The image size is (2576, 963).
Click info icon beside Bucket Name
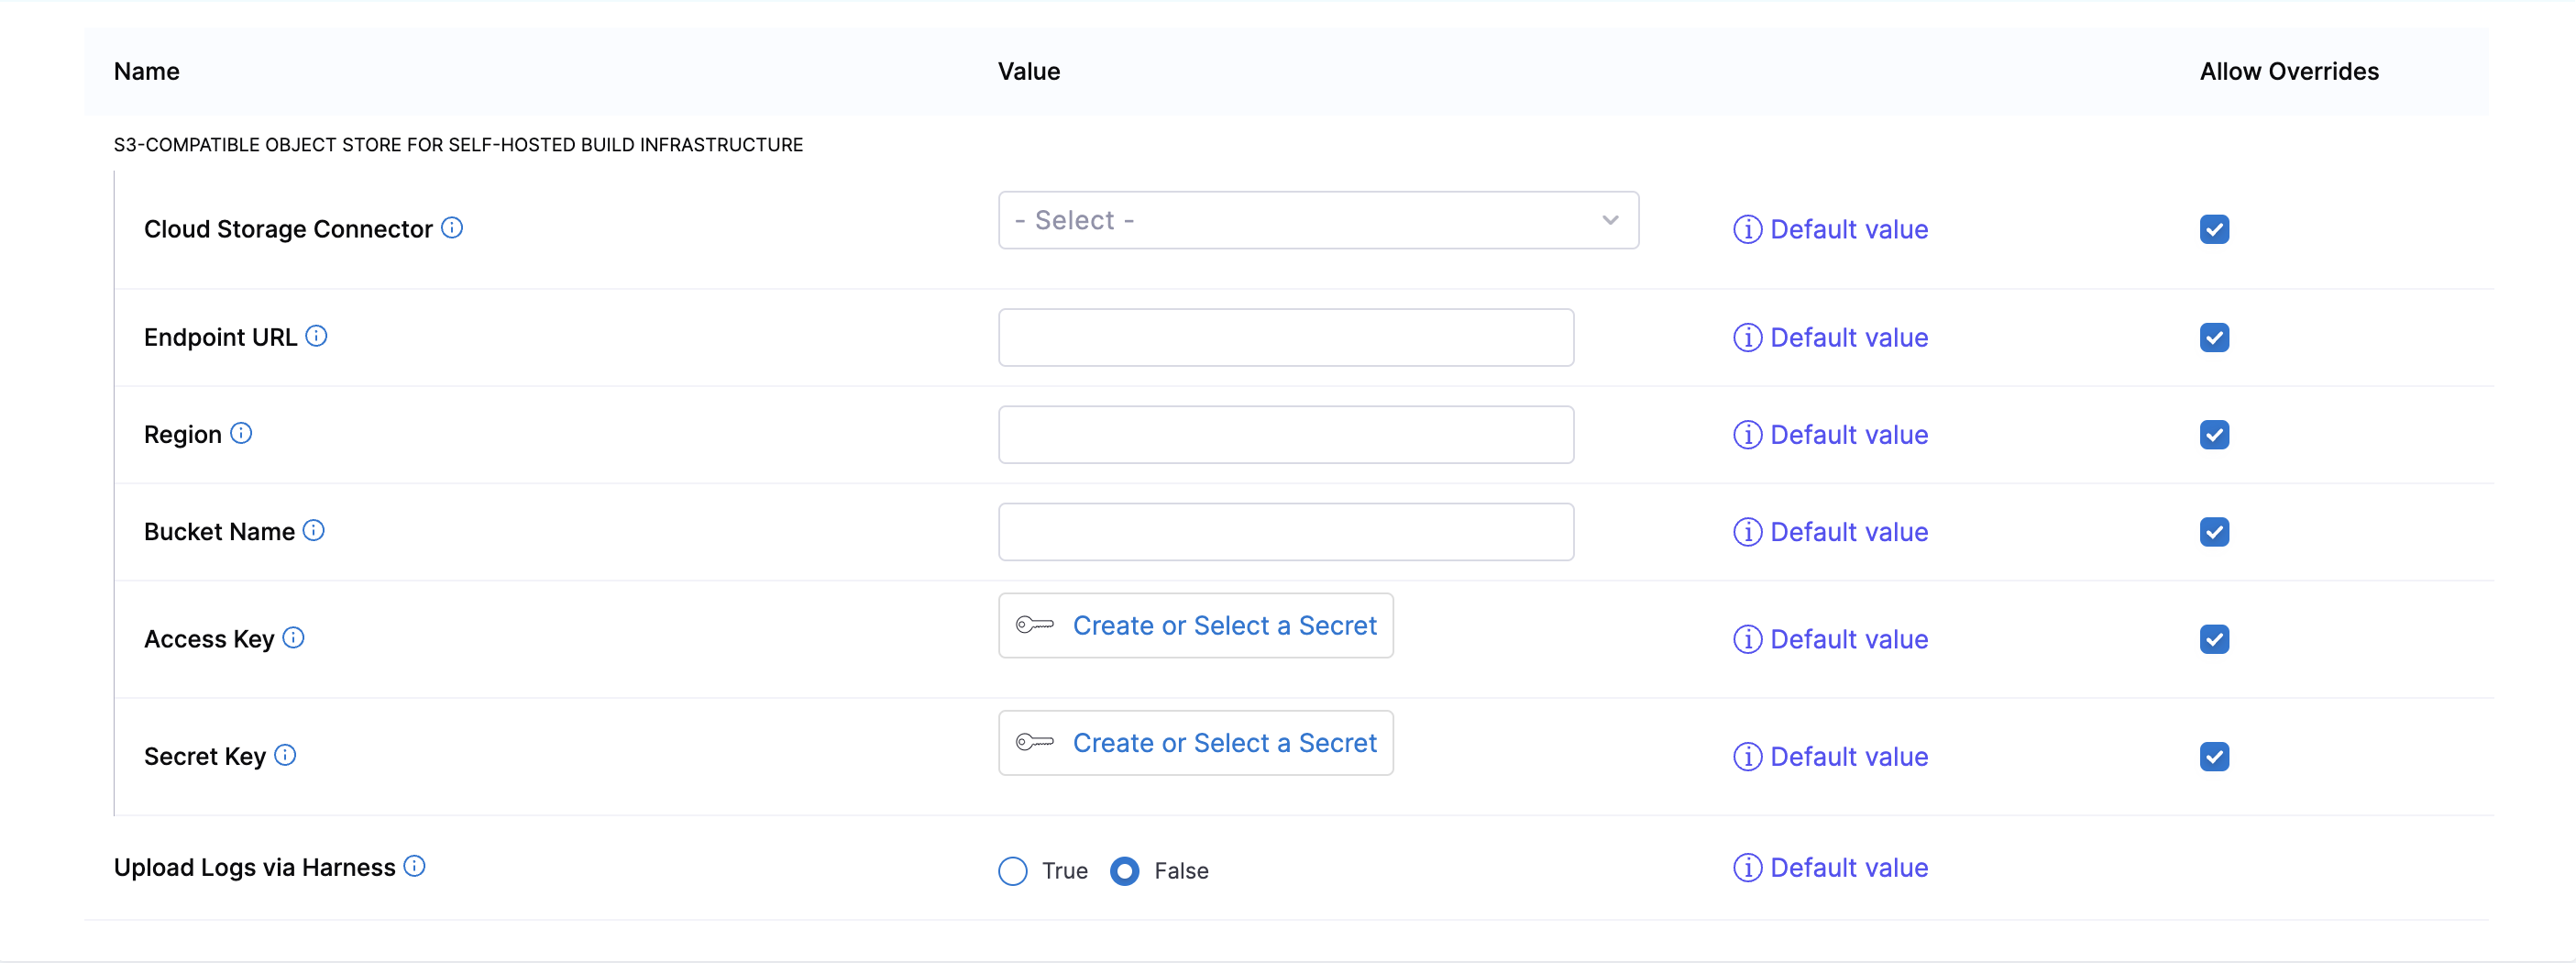(x=314, y=530)
